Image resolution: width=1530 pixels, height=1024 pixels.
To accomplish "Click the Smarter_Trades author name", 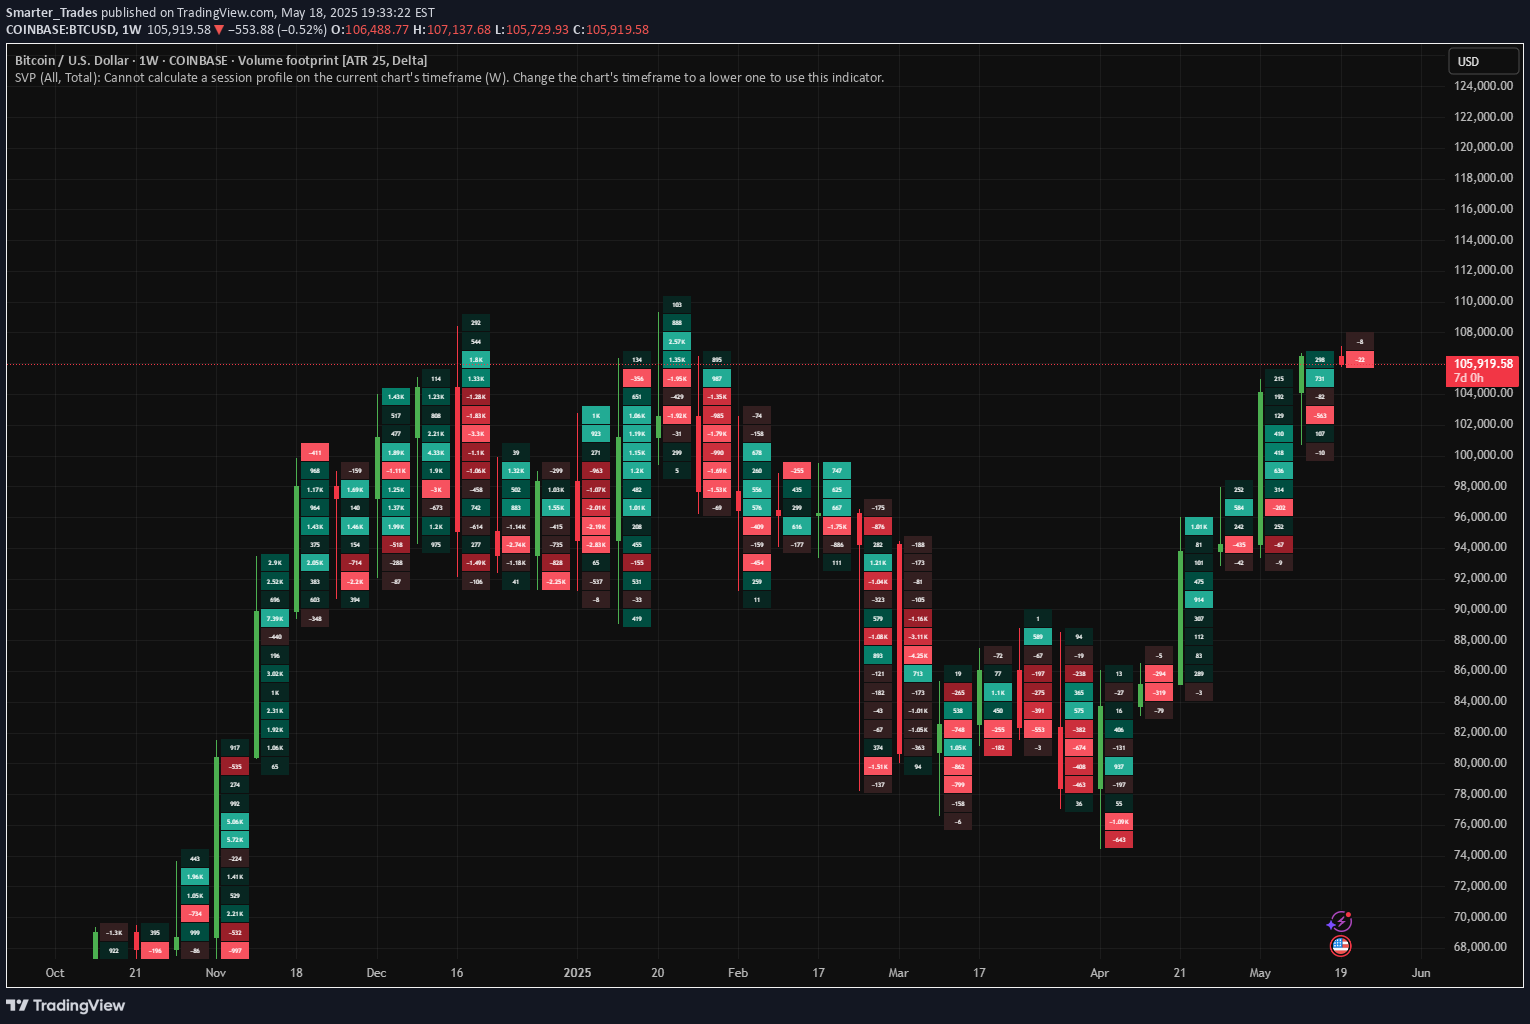I will pyautogui.click(x=52, y=12).
